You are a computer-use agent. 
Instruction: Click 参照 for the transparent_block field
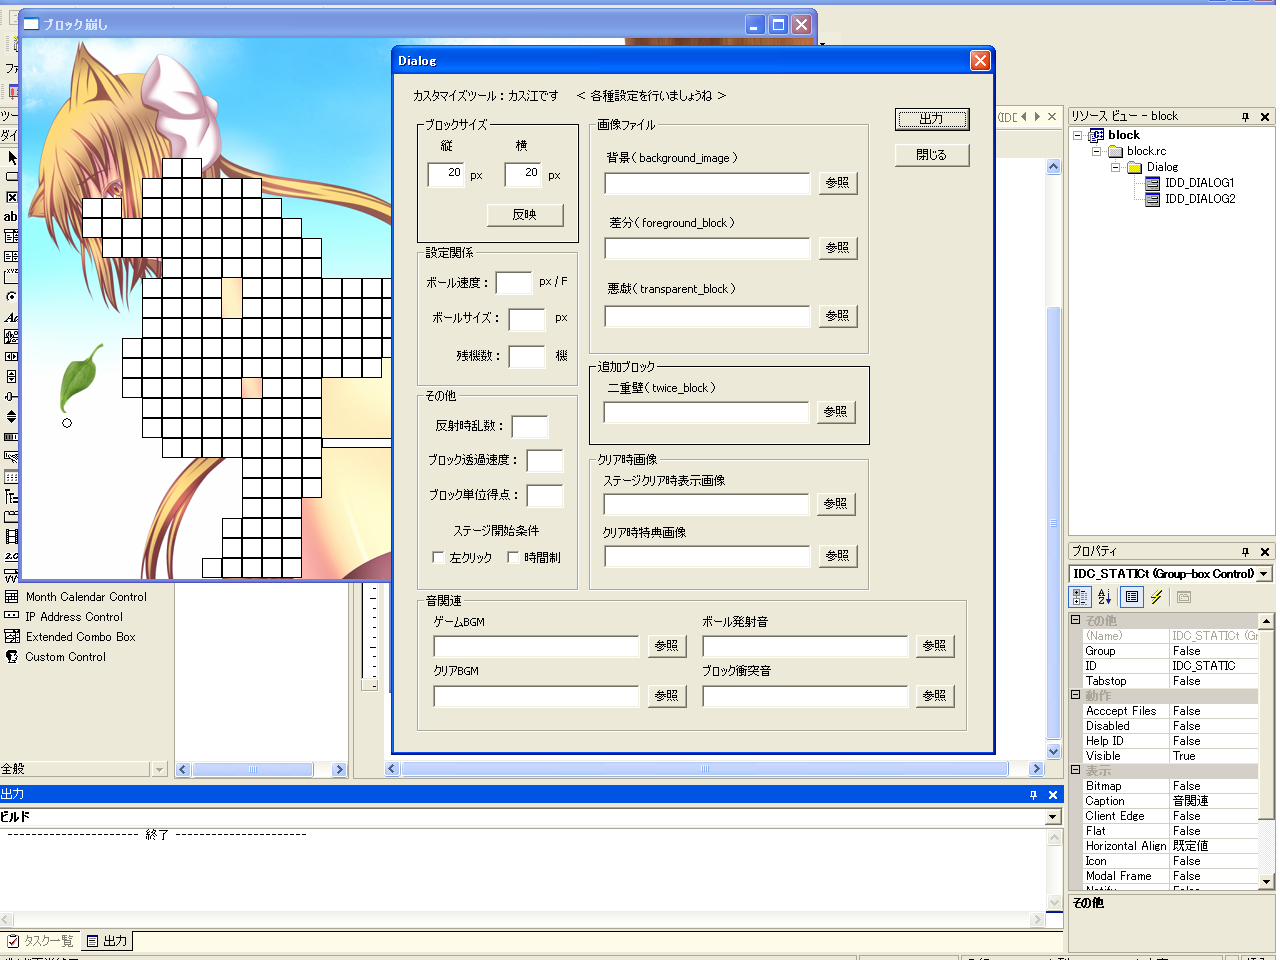point(838,316)
